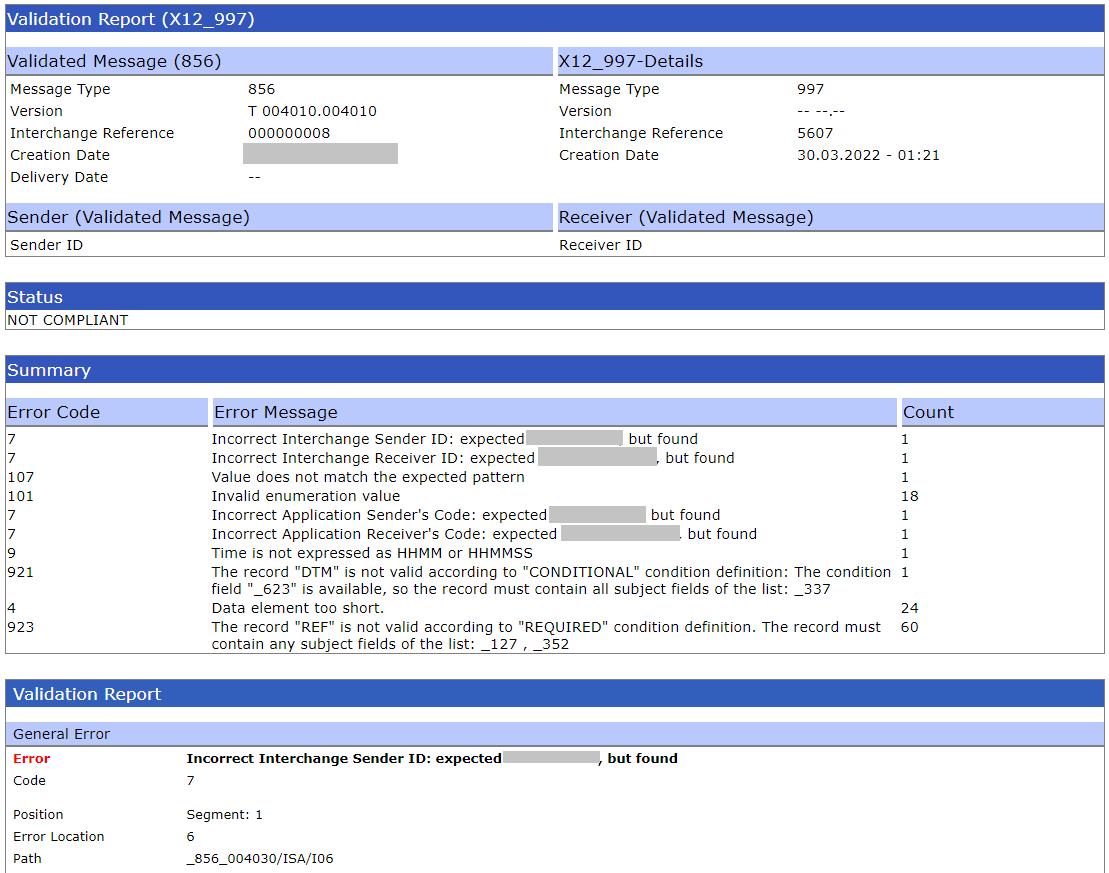Screen dimensions: 1109x873
Task: Click the "Data element too short." message
Action: pyautogui.click(x=296, y=608)
